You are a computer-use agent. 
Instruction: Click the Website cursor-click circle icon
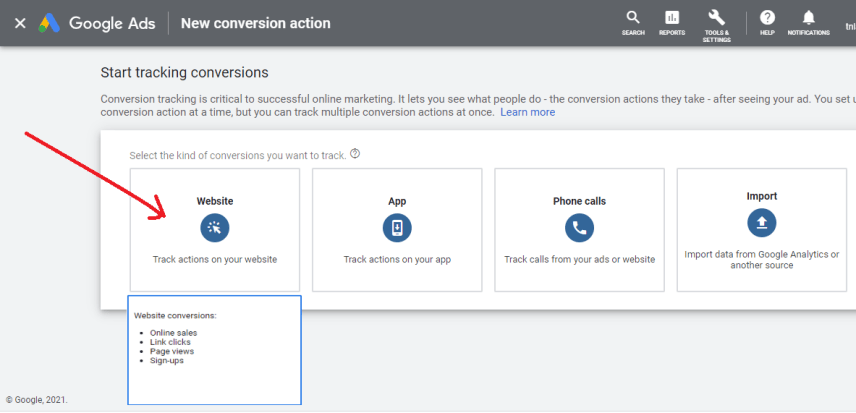pos(215,228)
